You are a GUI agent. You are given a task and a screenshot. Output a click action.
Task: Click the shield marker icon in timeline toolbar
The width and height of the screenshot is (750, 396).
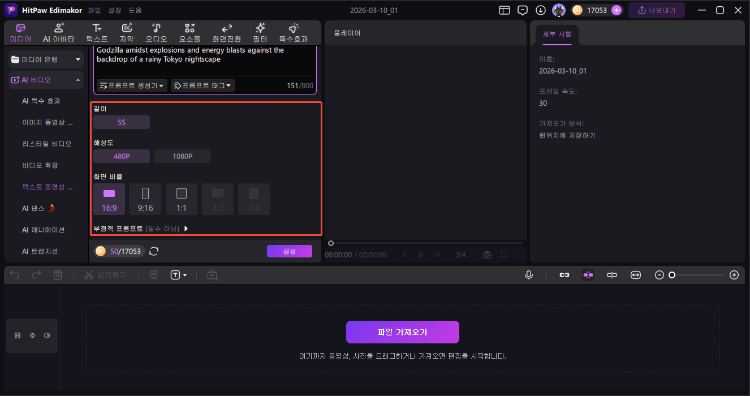click(x=154, y=275)
